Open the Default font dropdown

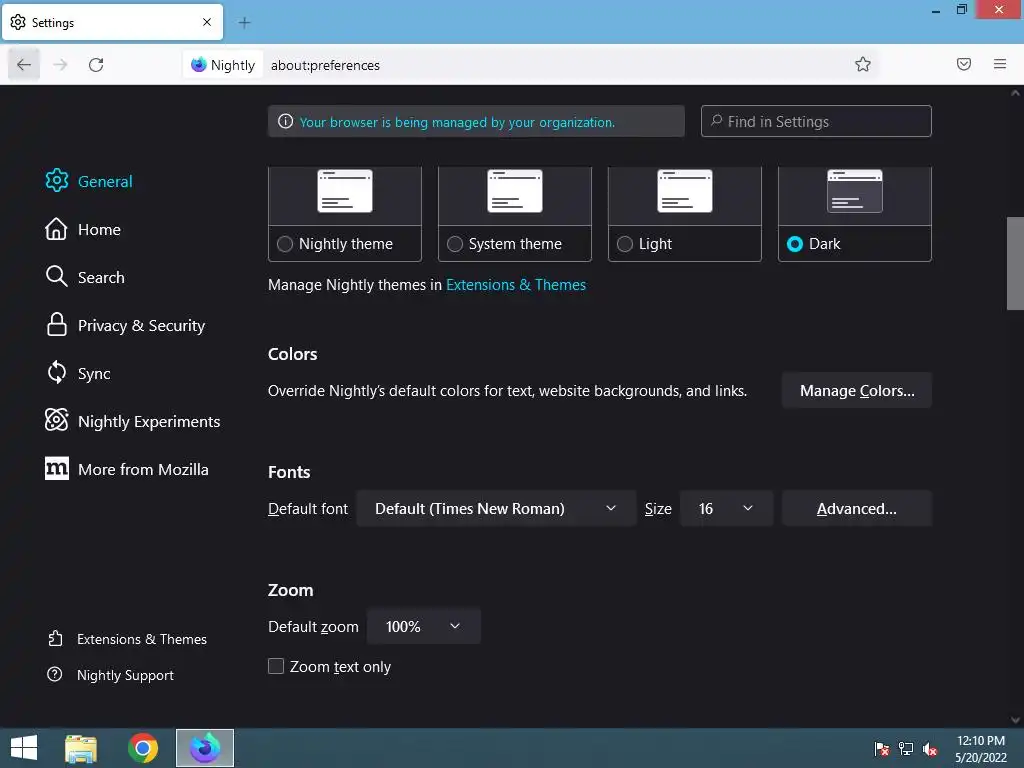click(496, 508)
